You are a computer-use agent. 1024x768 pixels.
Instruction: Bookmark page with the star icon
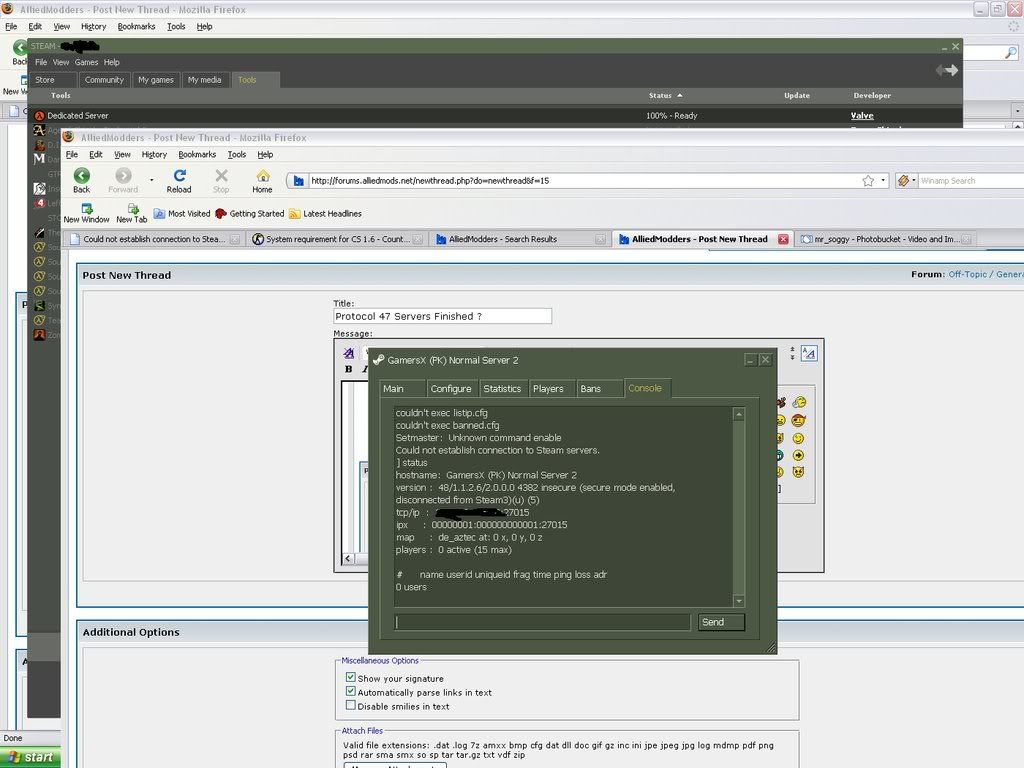click(868, 181)
